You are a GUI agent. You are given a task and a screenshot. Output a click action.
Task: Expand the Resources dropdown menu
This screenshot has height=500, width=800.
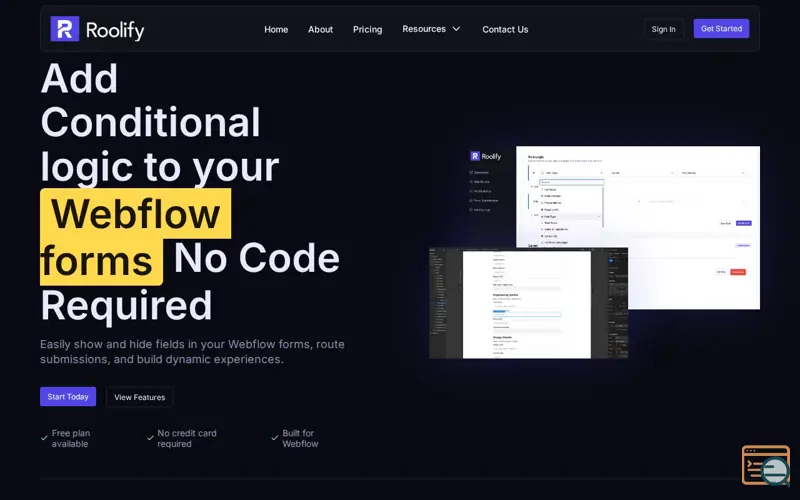(x=431, y=29)
